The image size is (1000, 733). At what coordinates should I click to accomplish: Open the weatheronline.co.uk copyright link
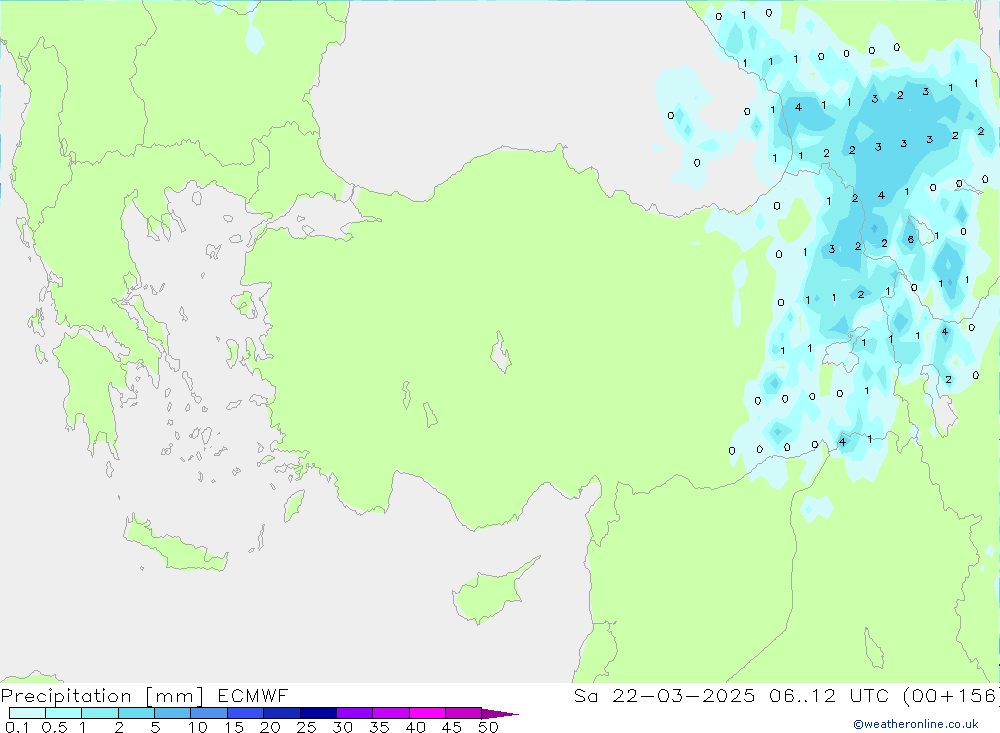pos(916,724)
